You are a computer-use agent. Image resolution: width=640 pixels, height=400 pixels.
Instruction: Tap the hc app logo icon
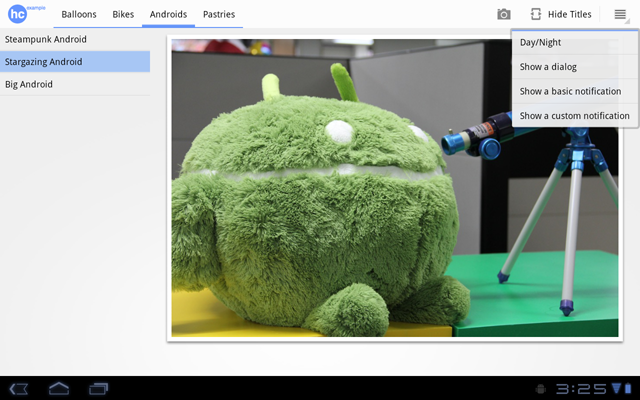coord(18,14)
